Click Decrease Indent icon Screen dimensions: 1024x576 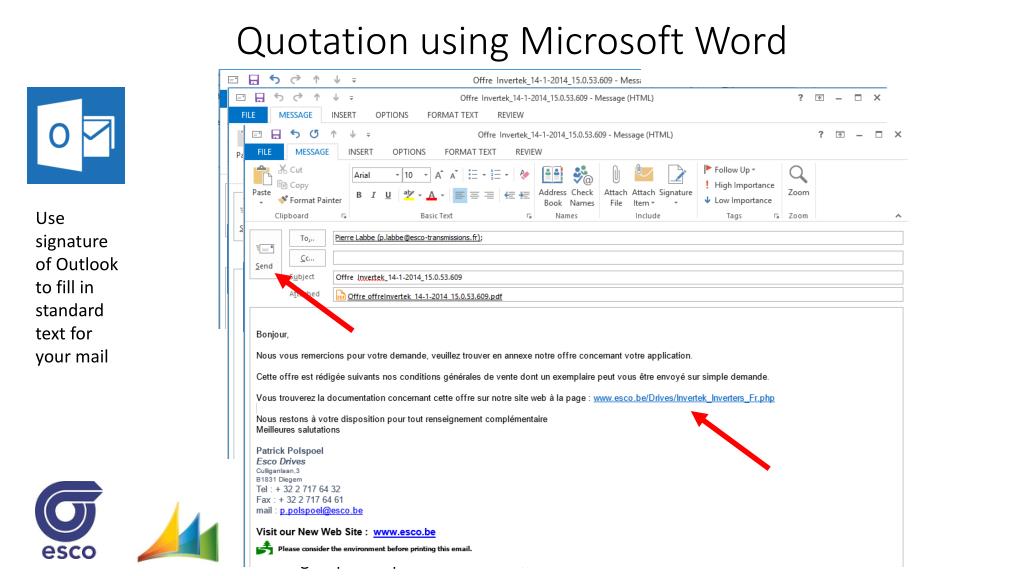tap(509, 195)
